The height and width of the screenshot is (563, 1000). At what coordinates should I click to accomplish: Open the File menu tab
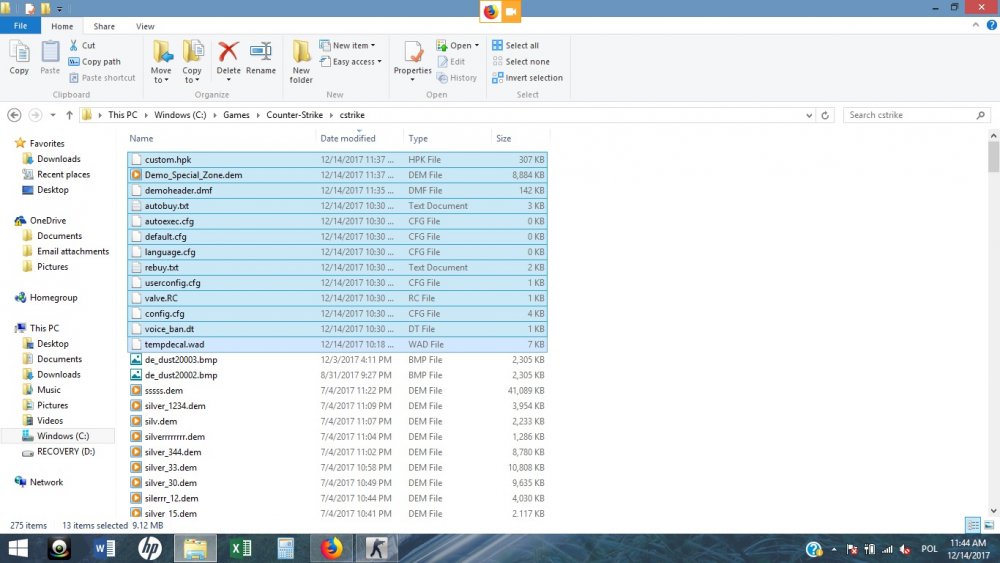pyautogui.click(x=21, y=26)
